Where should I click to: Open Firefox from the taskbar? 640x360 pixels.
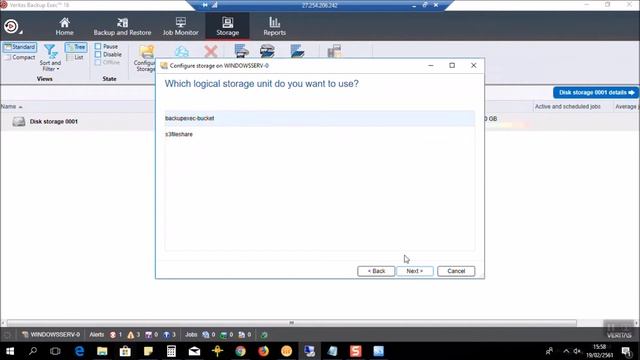263,351
